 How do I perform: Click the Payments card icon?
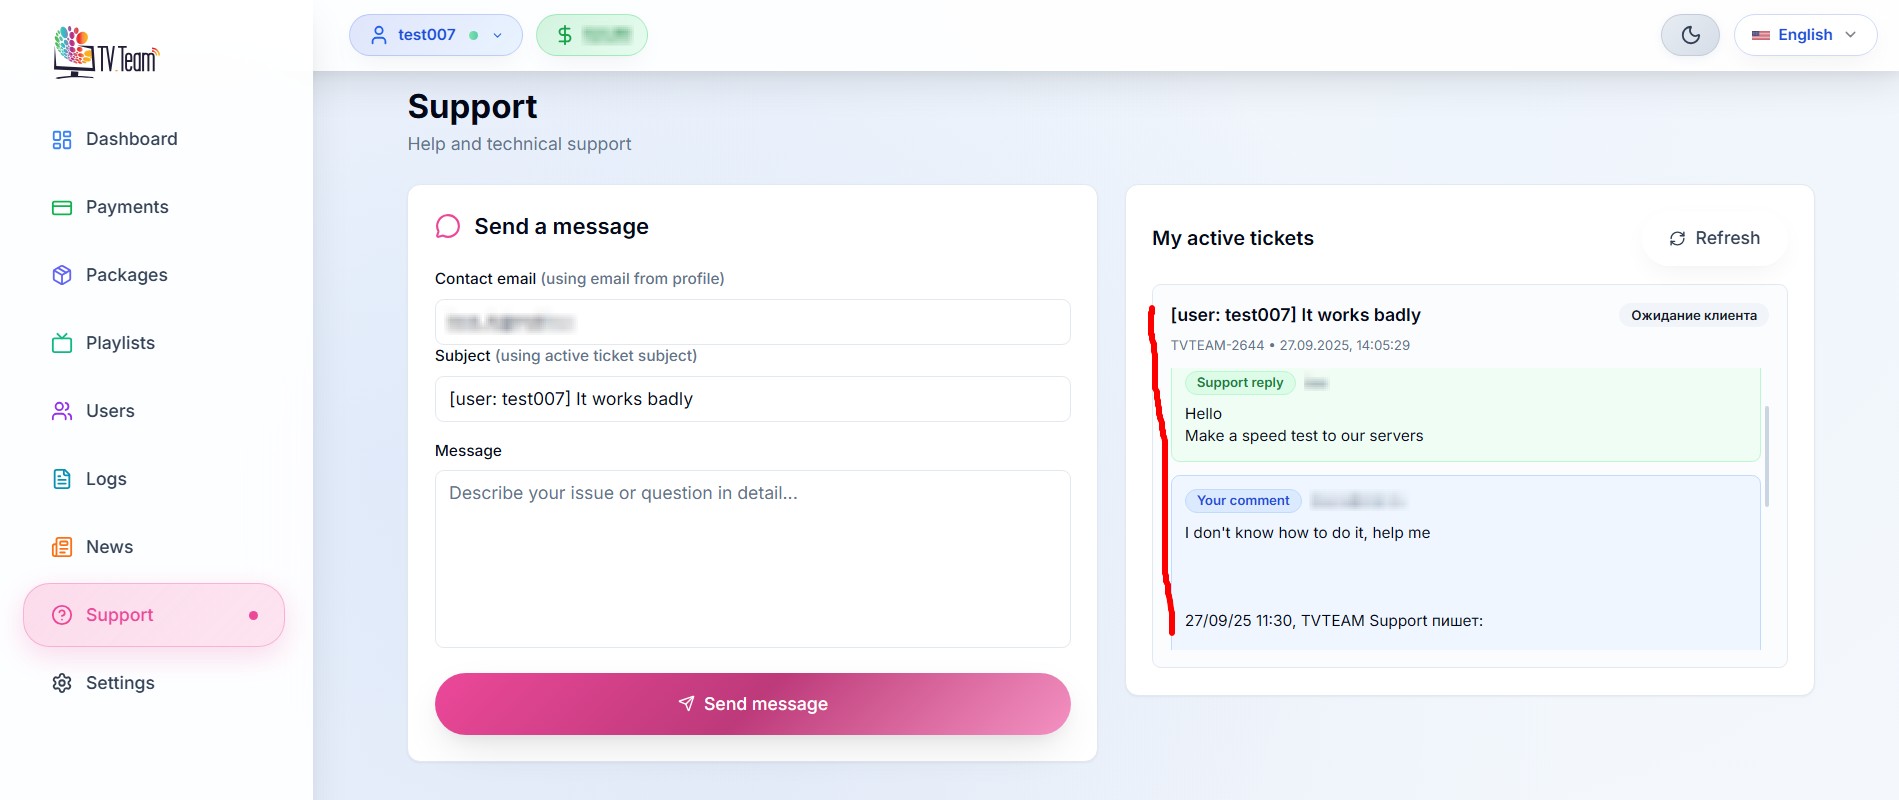coord(62,208)
